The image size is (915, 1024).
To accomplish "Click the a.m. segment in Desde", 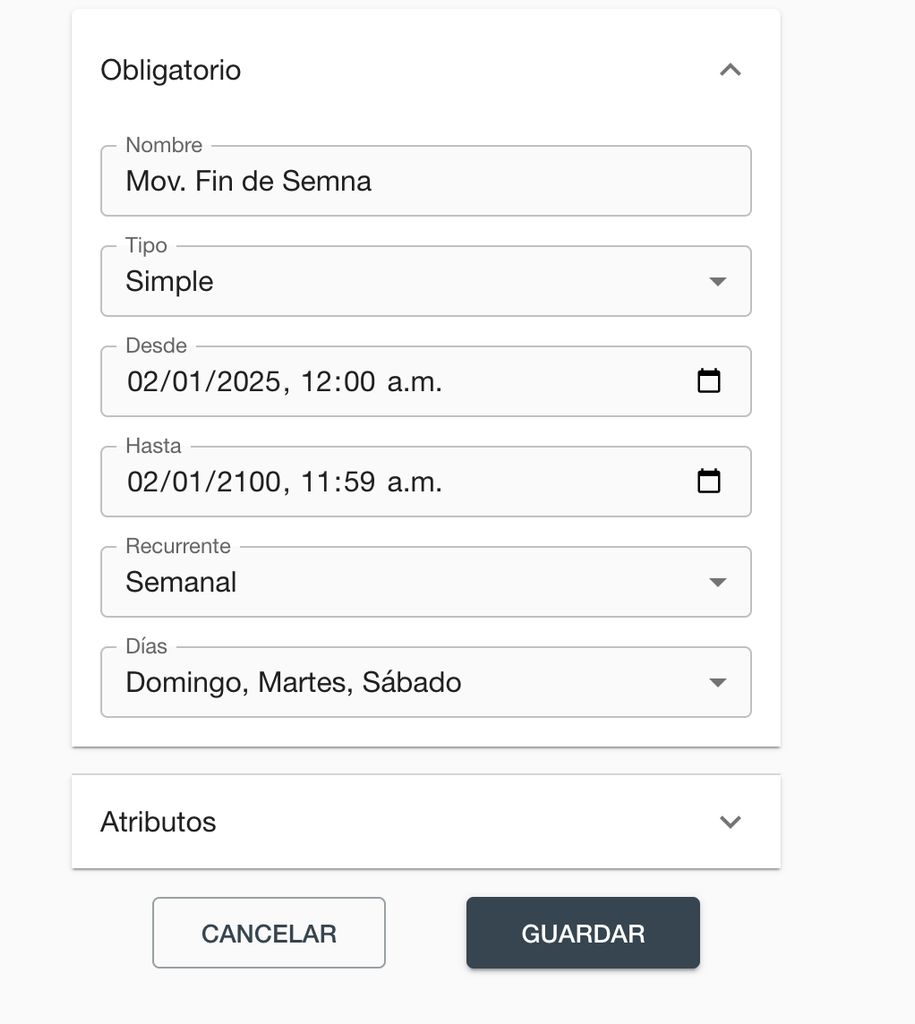I will 414,382.
